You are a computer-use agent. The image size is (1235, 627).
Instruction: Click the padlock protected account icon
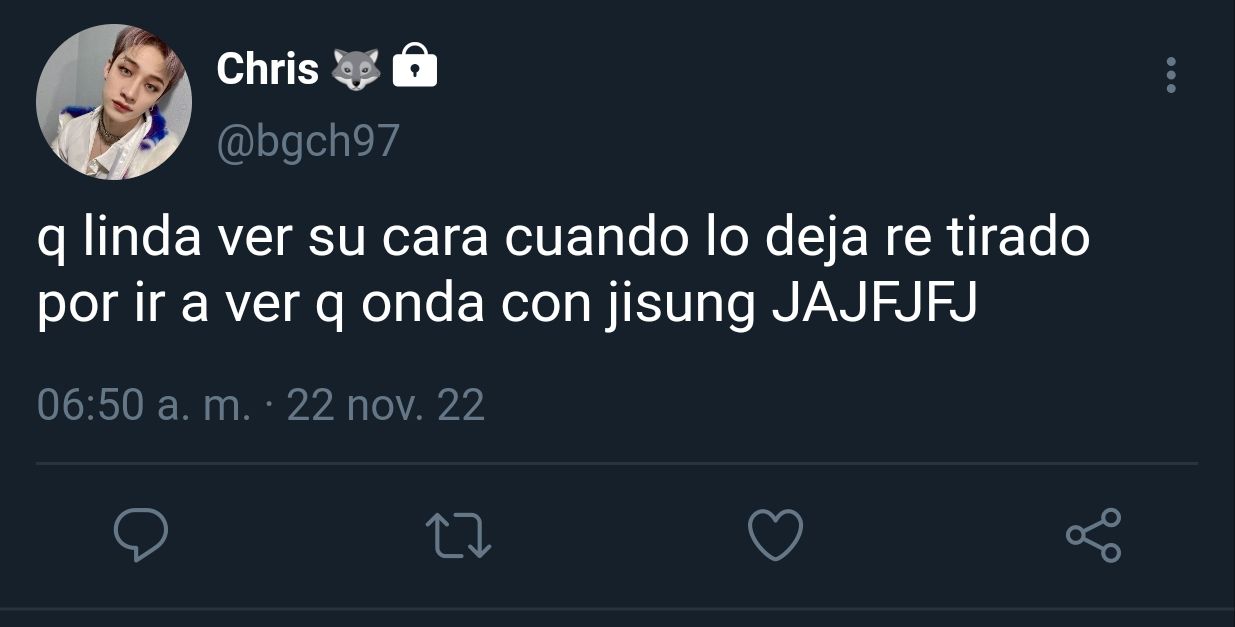[x=415, y=69]
